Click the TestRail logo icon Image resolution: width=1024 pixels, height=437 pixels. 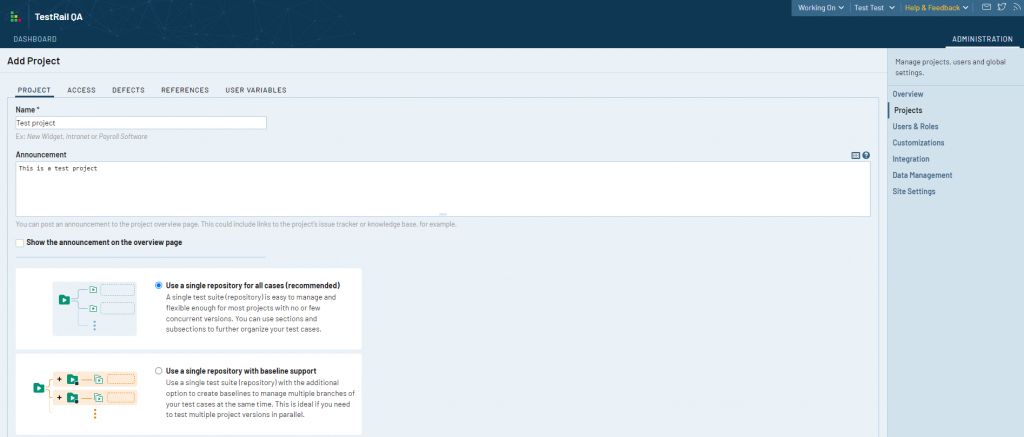tap(16, 17)
